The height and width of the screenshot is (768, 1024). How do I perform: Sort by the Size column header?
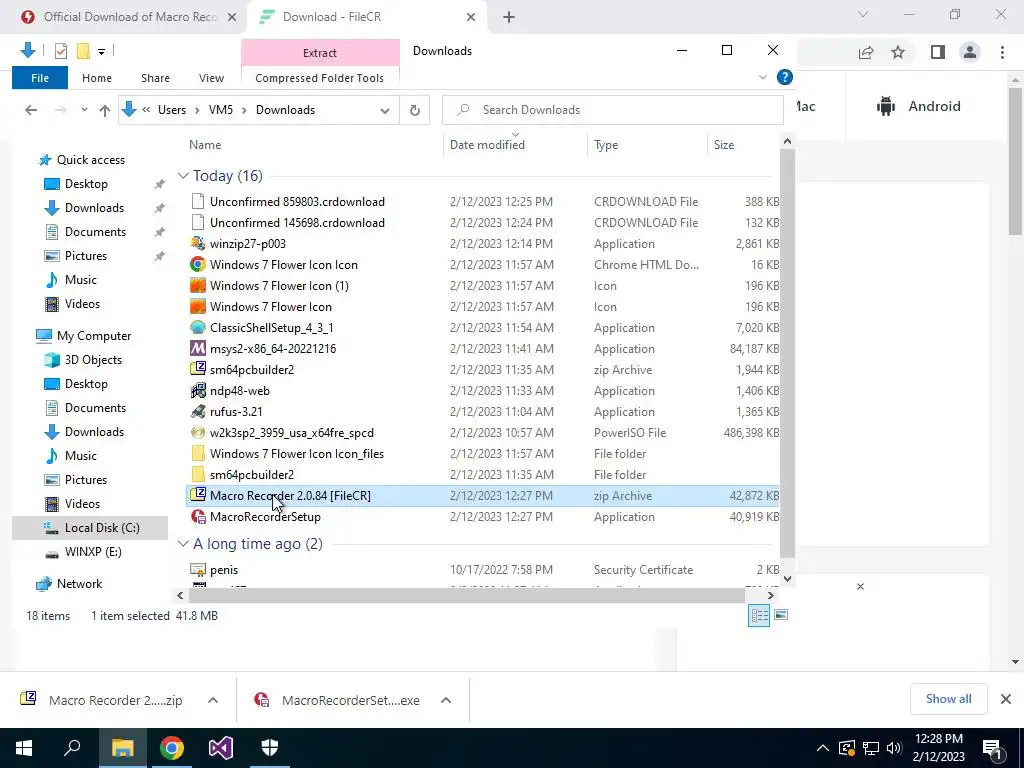(724, 145)
